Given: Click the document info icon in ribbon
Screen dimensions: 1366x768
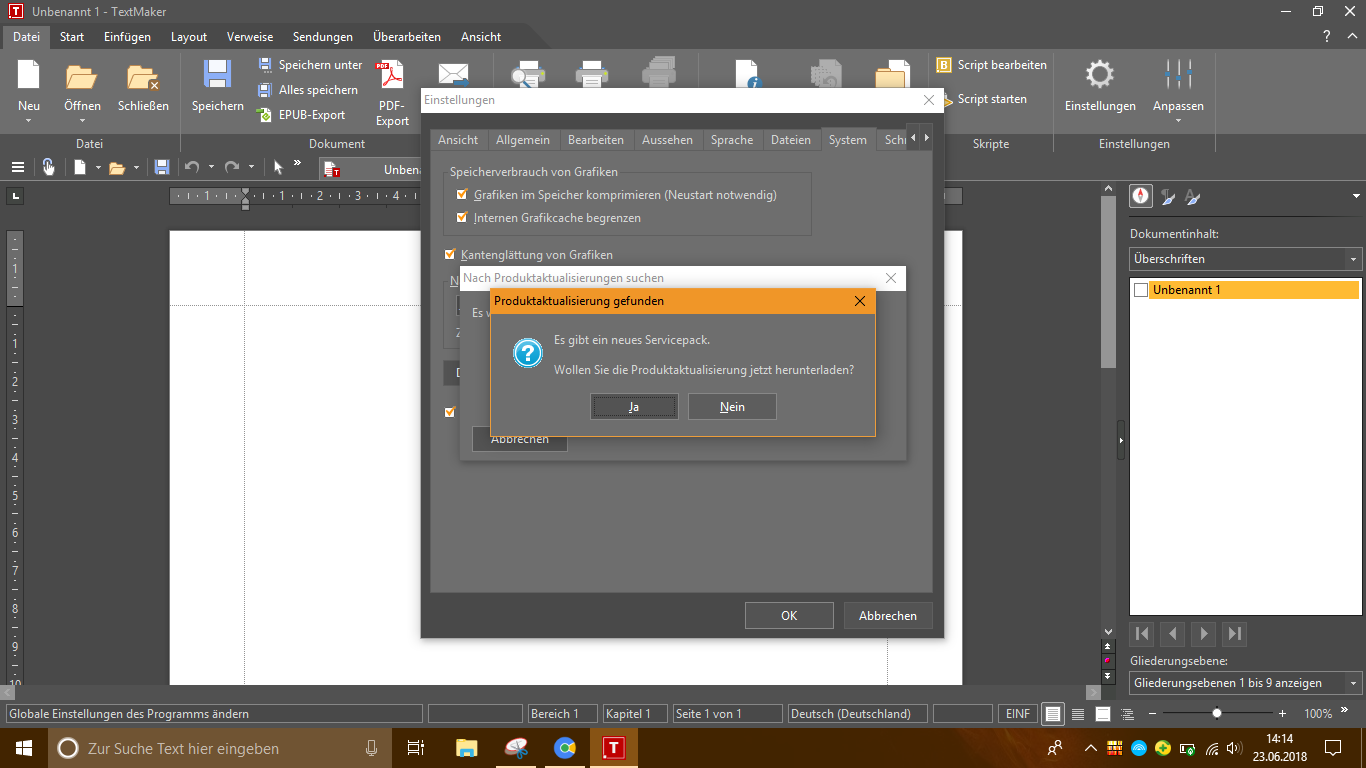Looking at the screenshot, I should pyautogui.click(x=748, y=75).
